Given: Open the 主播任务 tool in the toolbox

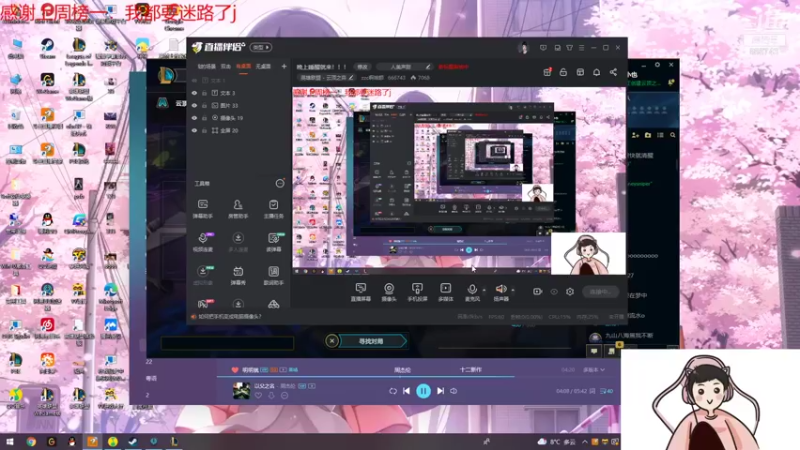Looking at the screenshot, I should pos(273,209).
